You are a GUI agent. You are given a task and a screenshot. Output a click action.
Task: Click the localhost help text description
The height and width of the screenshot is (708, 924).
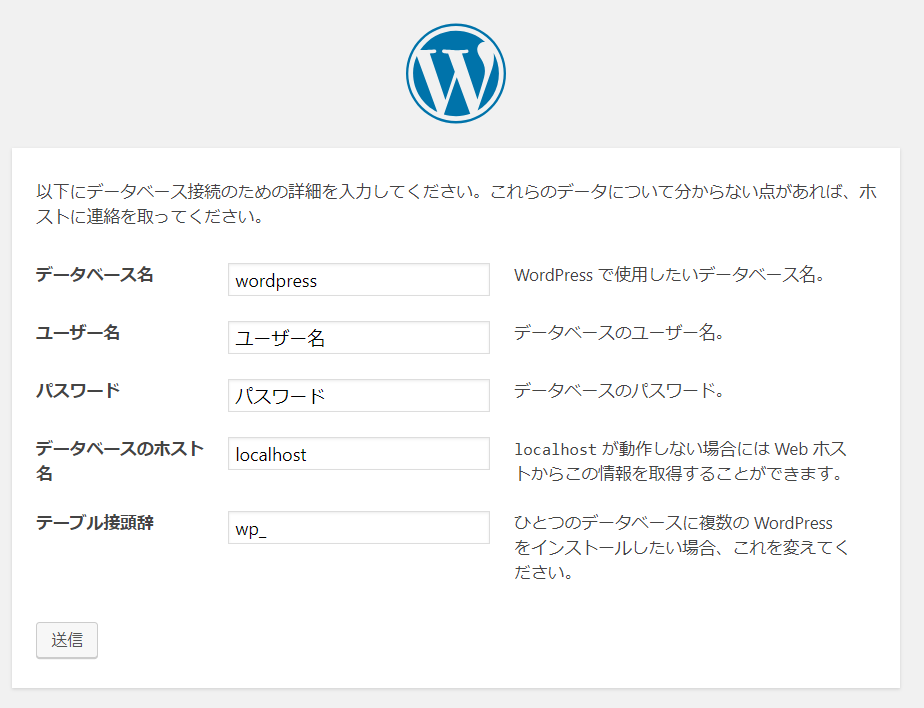(x=681, y=461)
